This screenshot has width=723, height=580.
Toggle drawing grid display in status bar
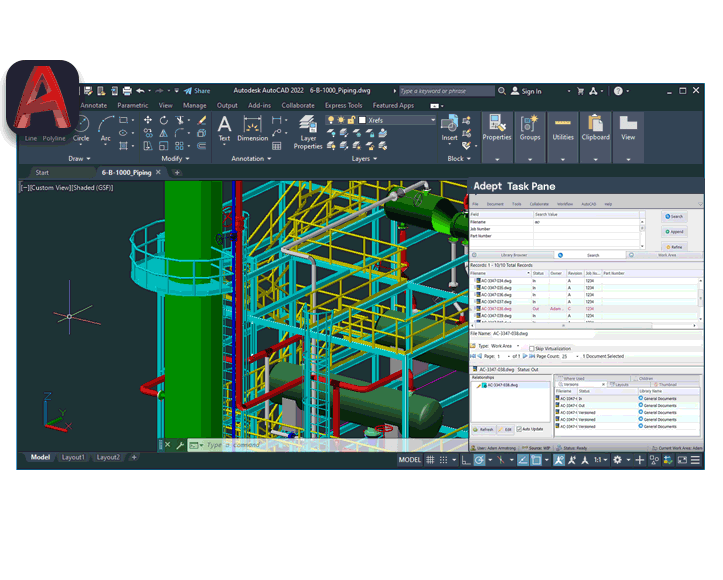pos(430,460)
